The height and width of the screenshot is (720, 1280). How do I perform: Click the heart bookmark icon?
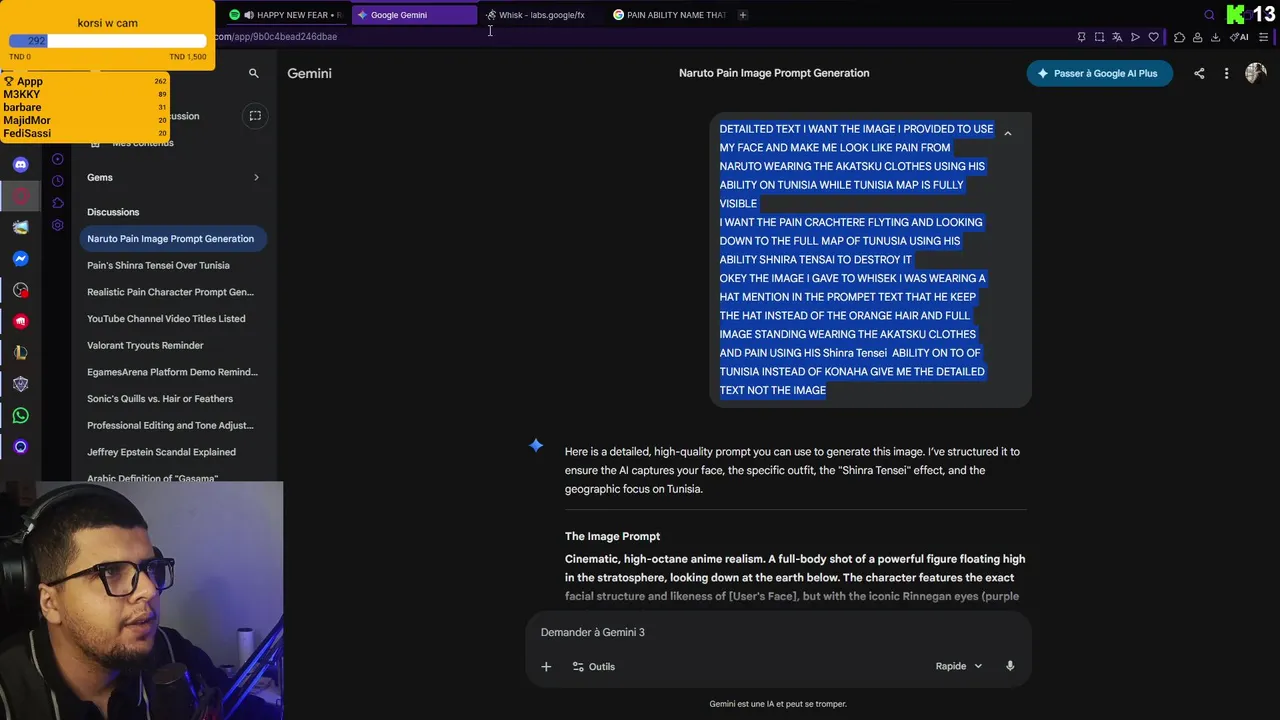tap(1153, 37)
